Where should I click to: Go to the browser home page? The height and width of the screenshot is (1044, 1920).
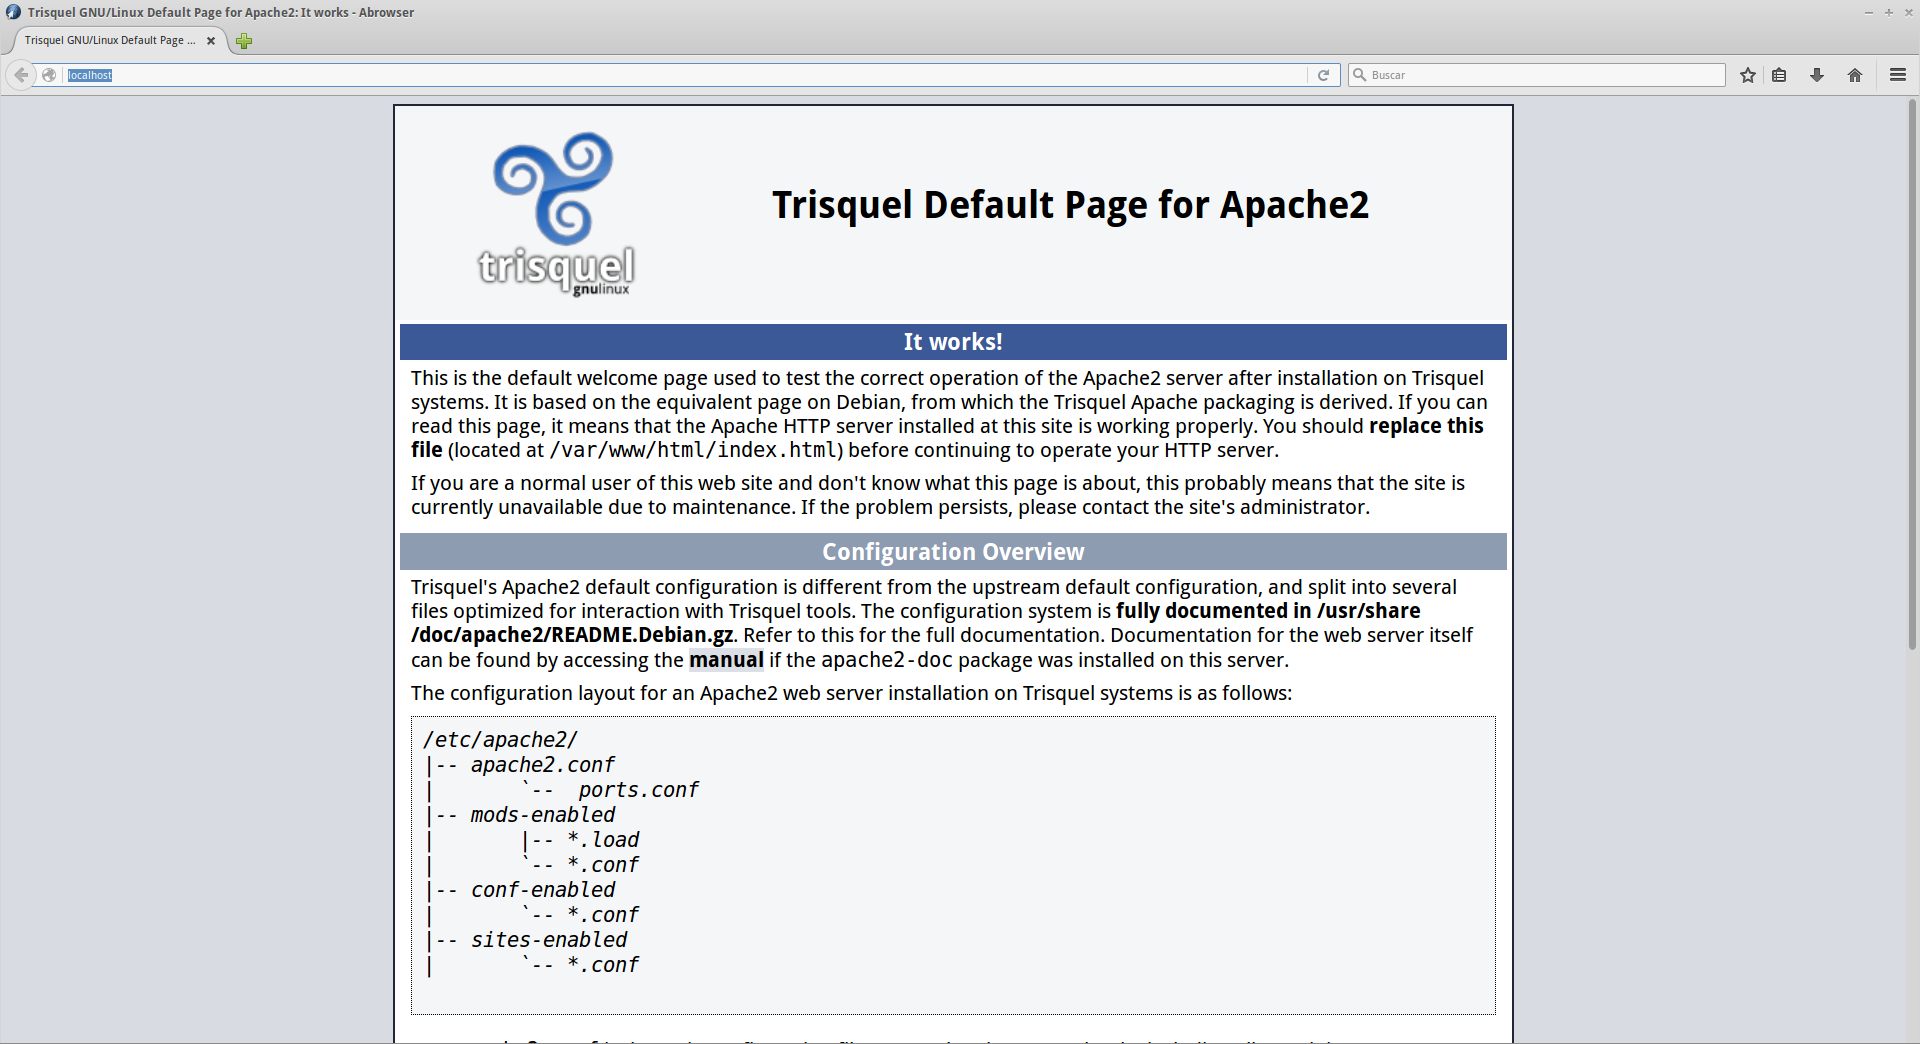(x=1855, y=75)
